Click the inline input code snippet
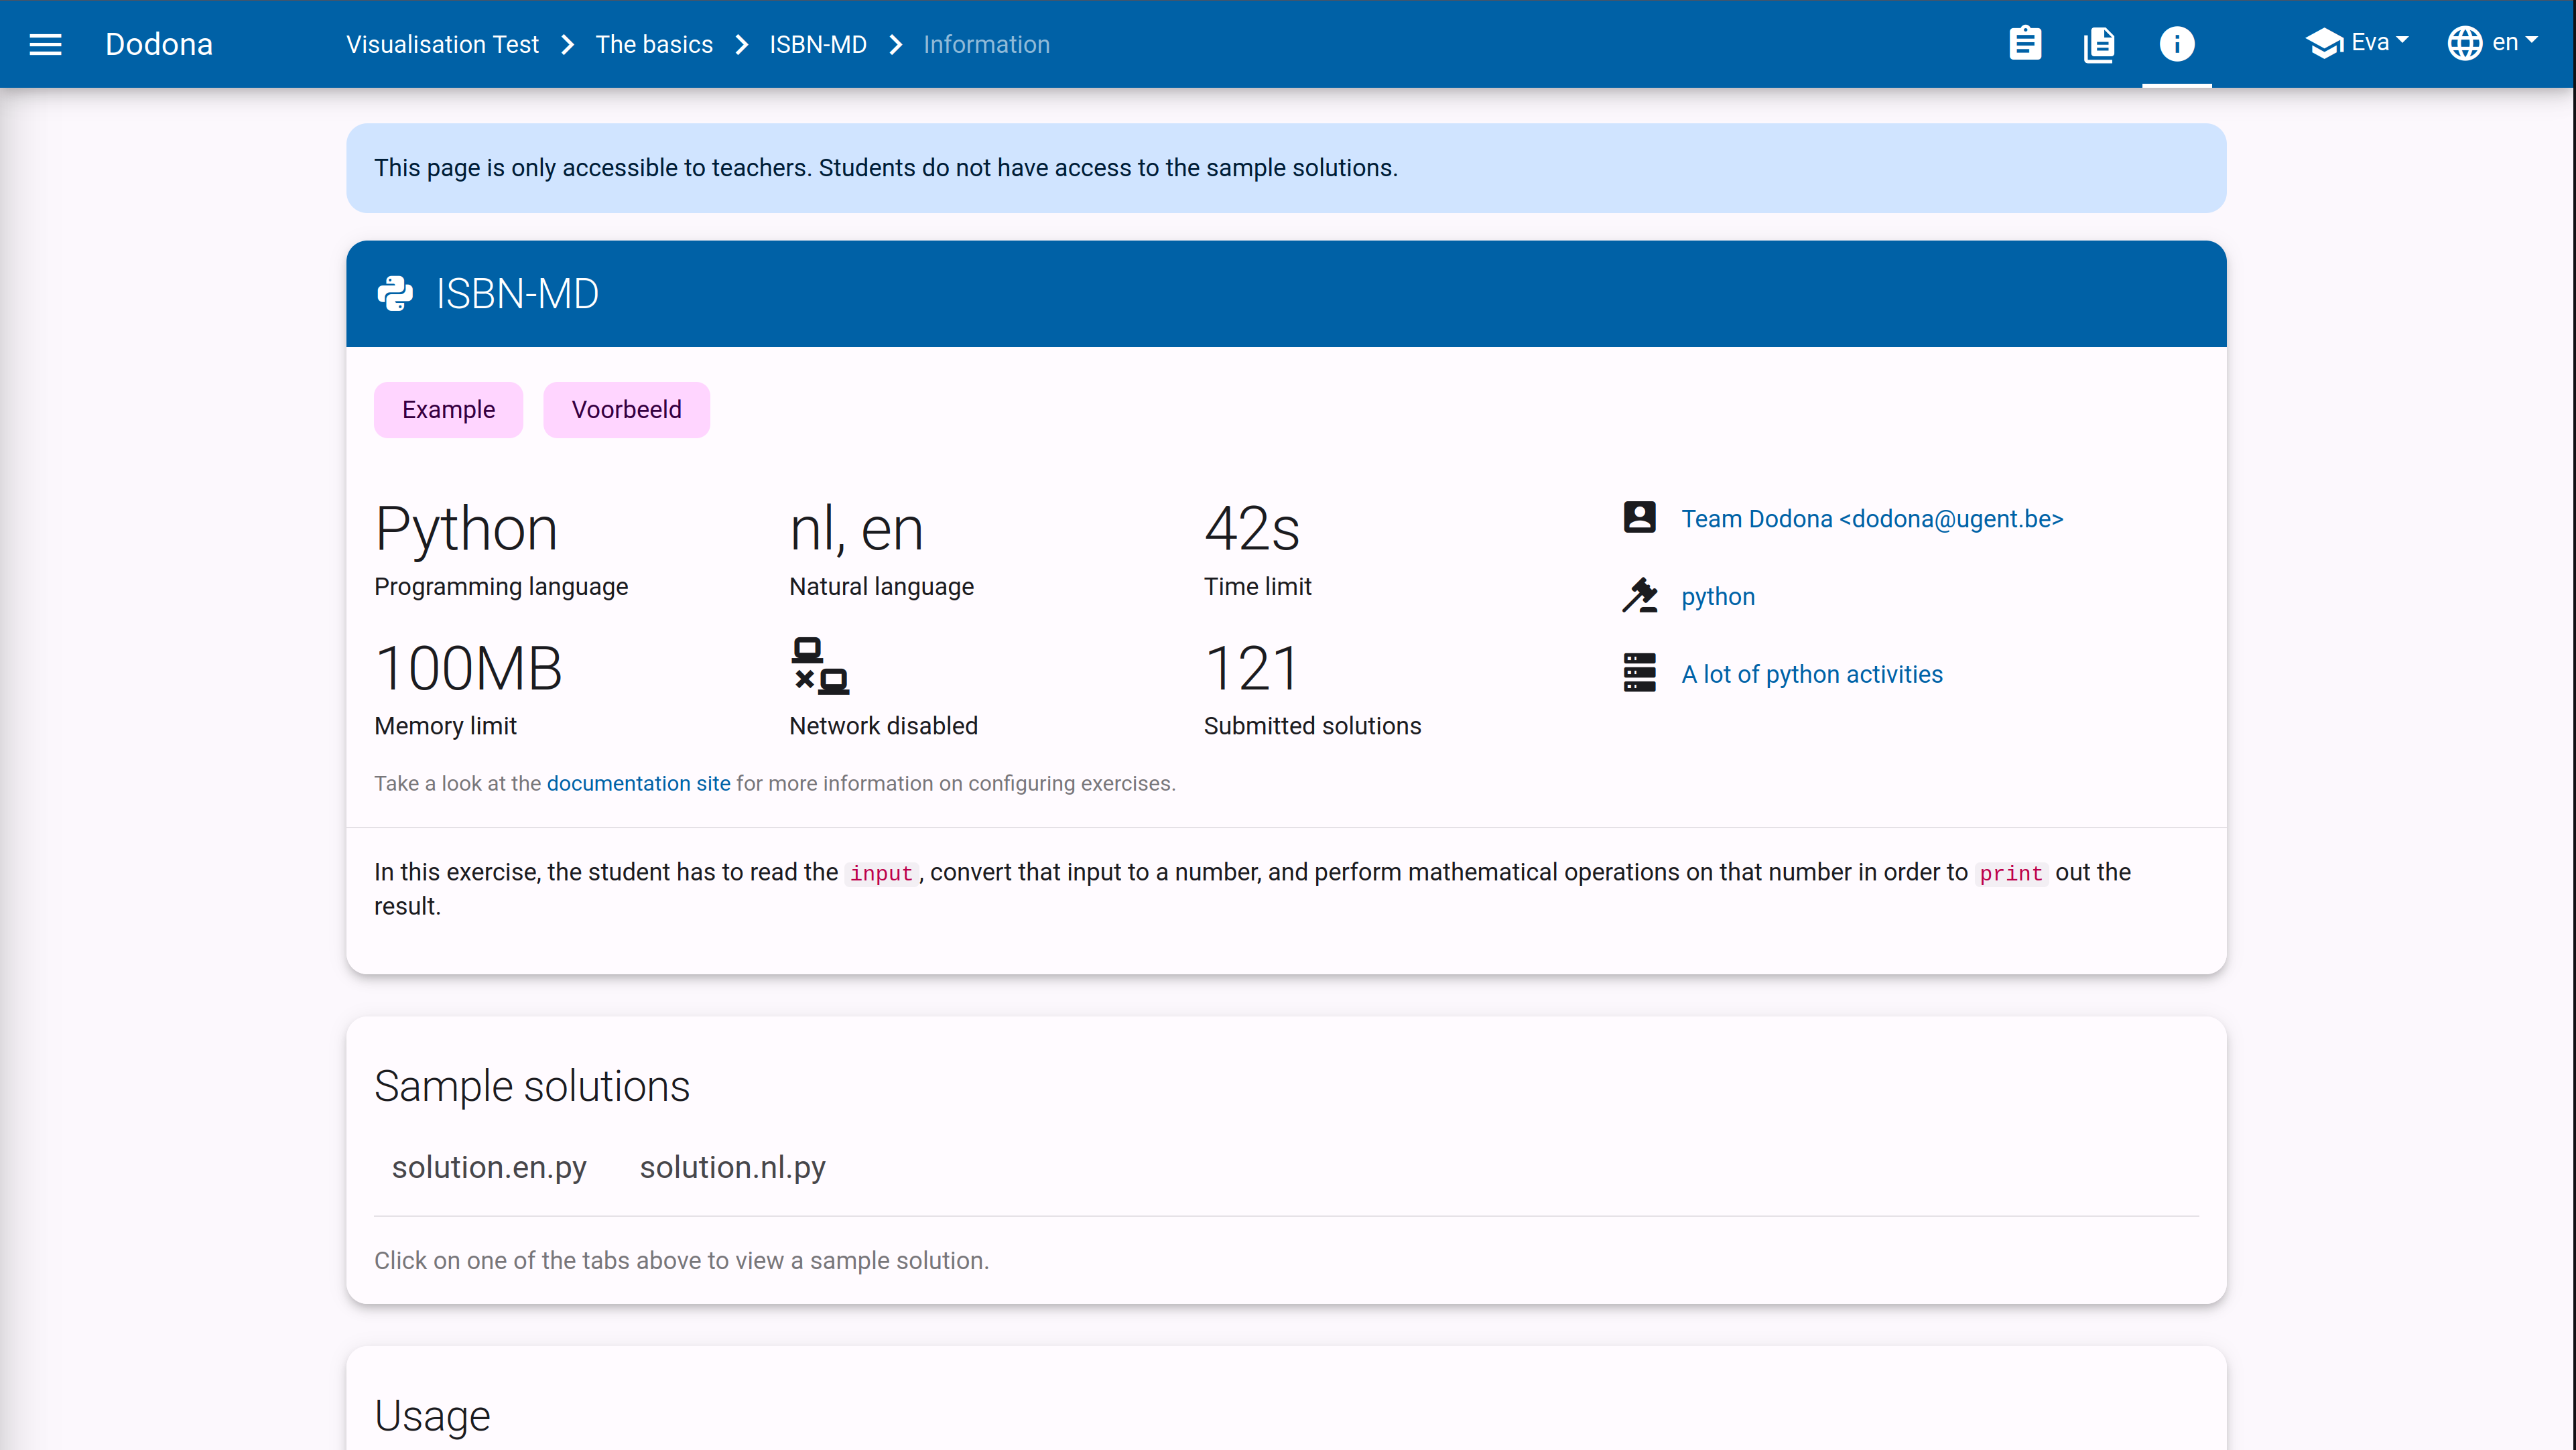 (x=881, y=873)
